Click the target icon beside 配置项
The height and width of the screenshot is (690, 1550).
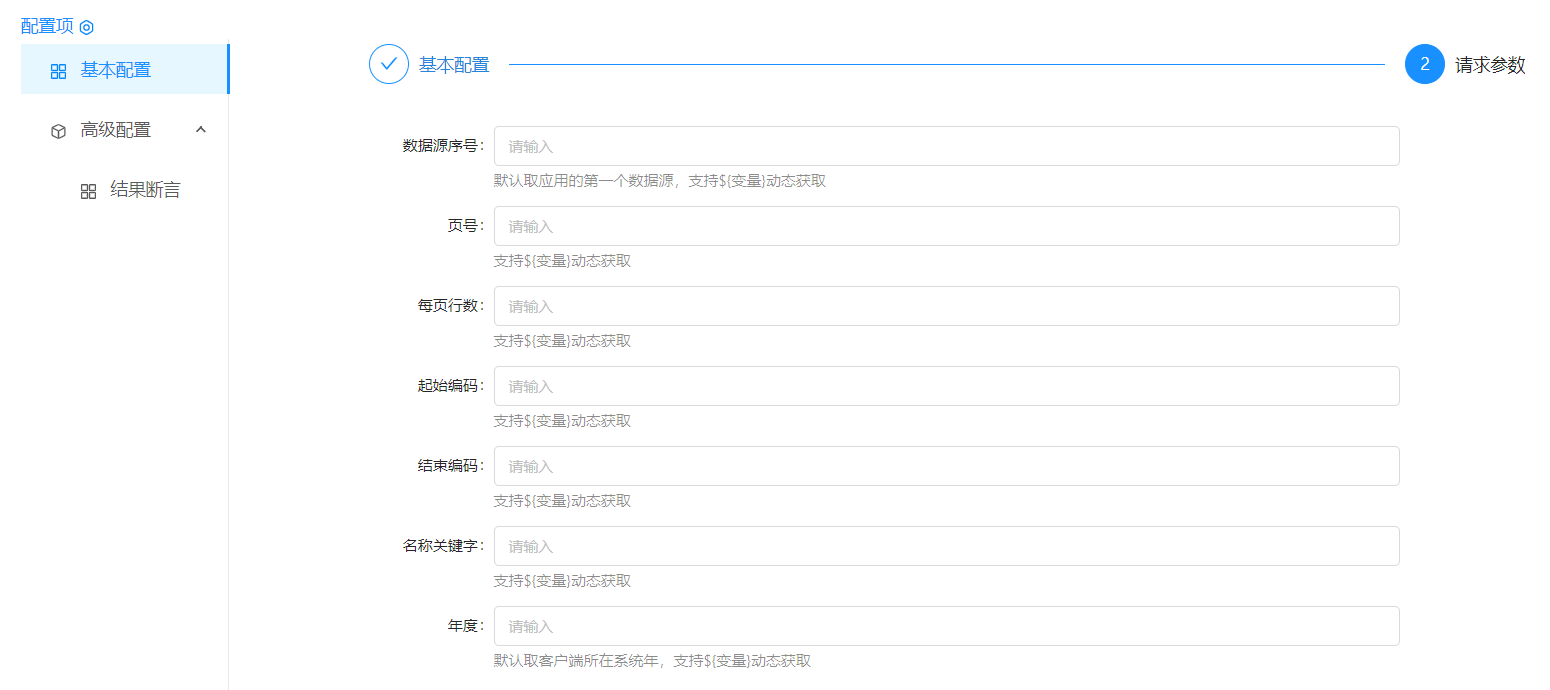(x=87, y=27)
